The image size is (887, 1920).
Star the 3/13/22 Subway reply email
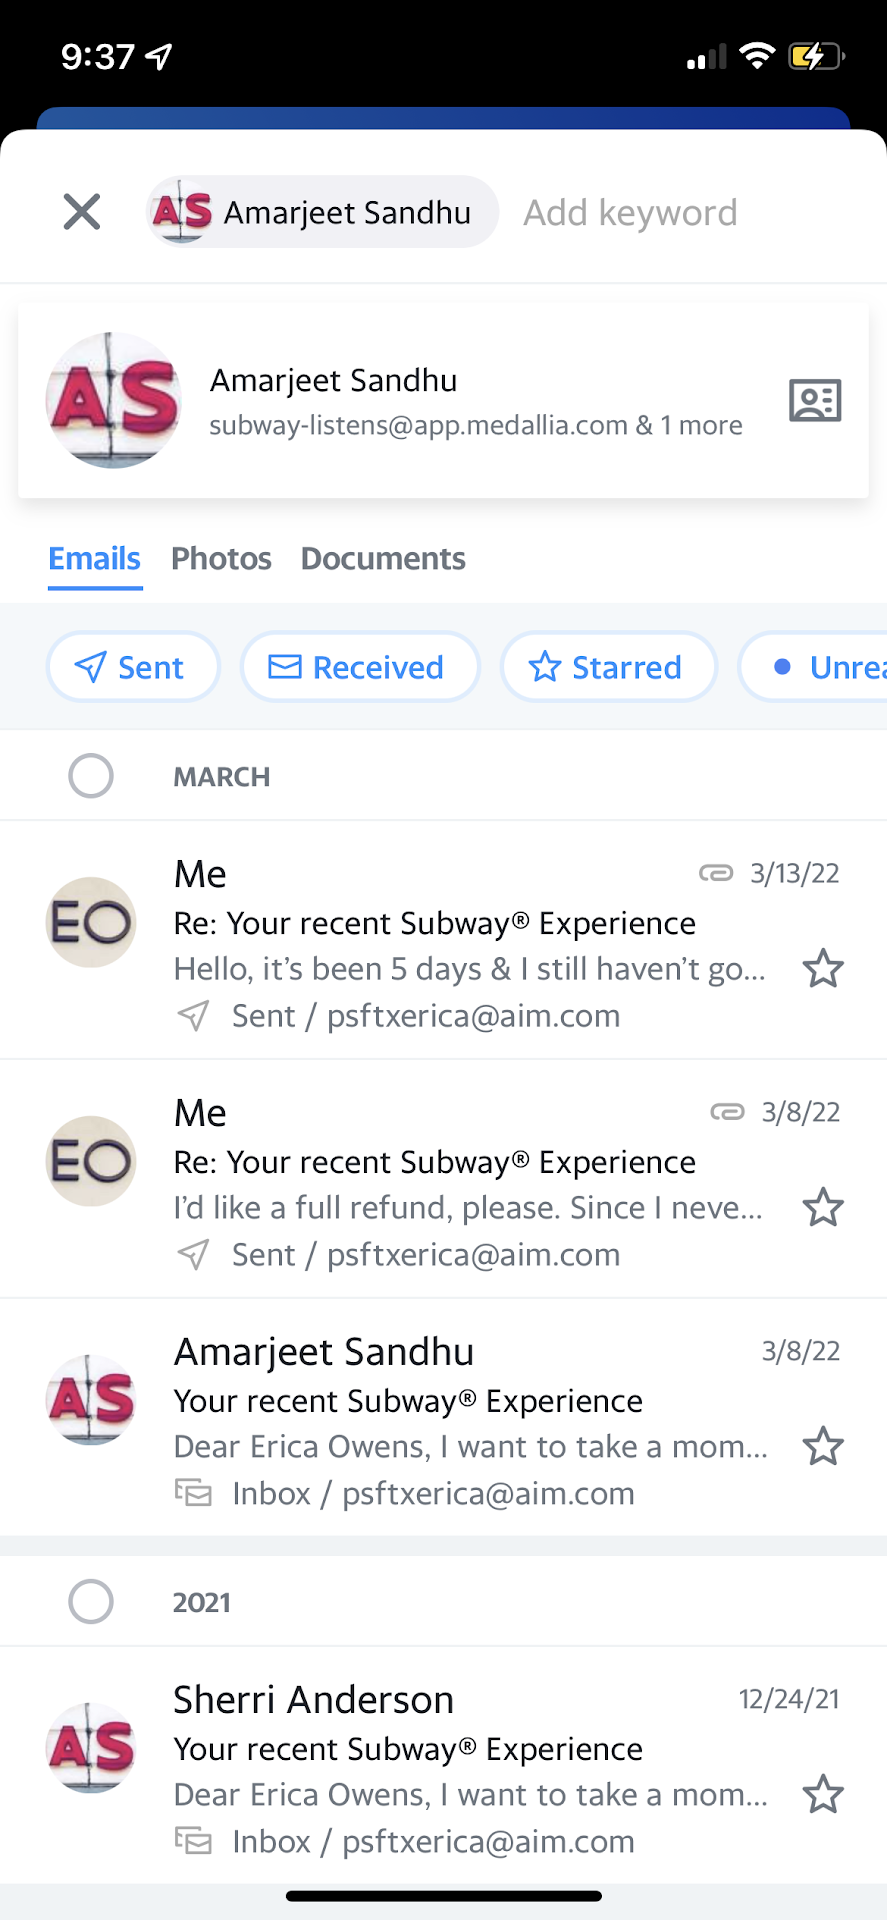(823, 969)
